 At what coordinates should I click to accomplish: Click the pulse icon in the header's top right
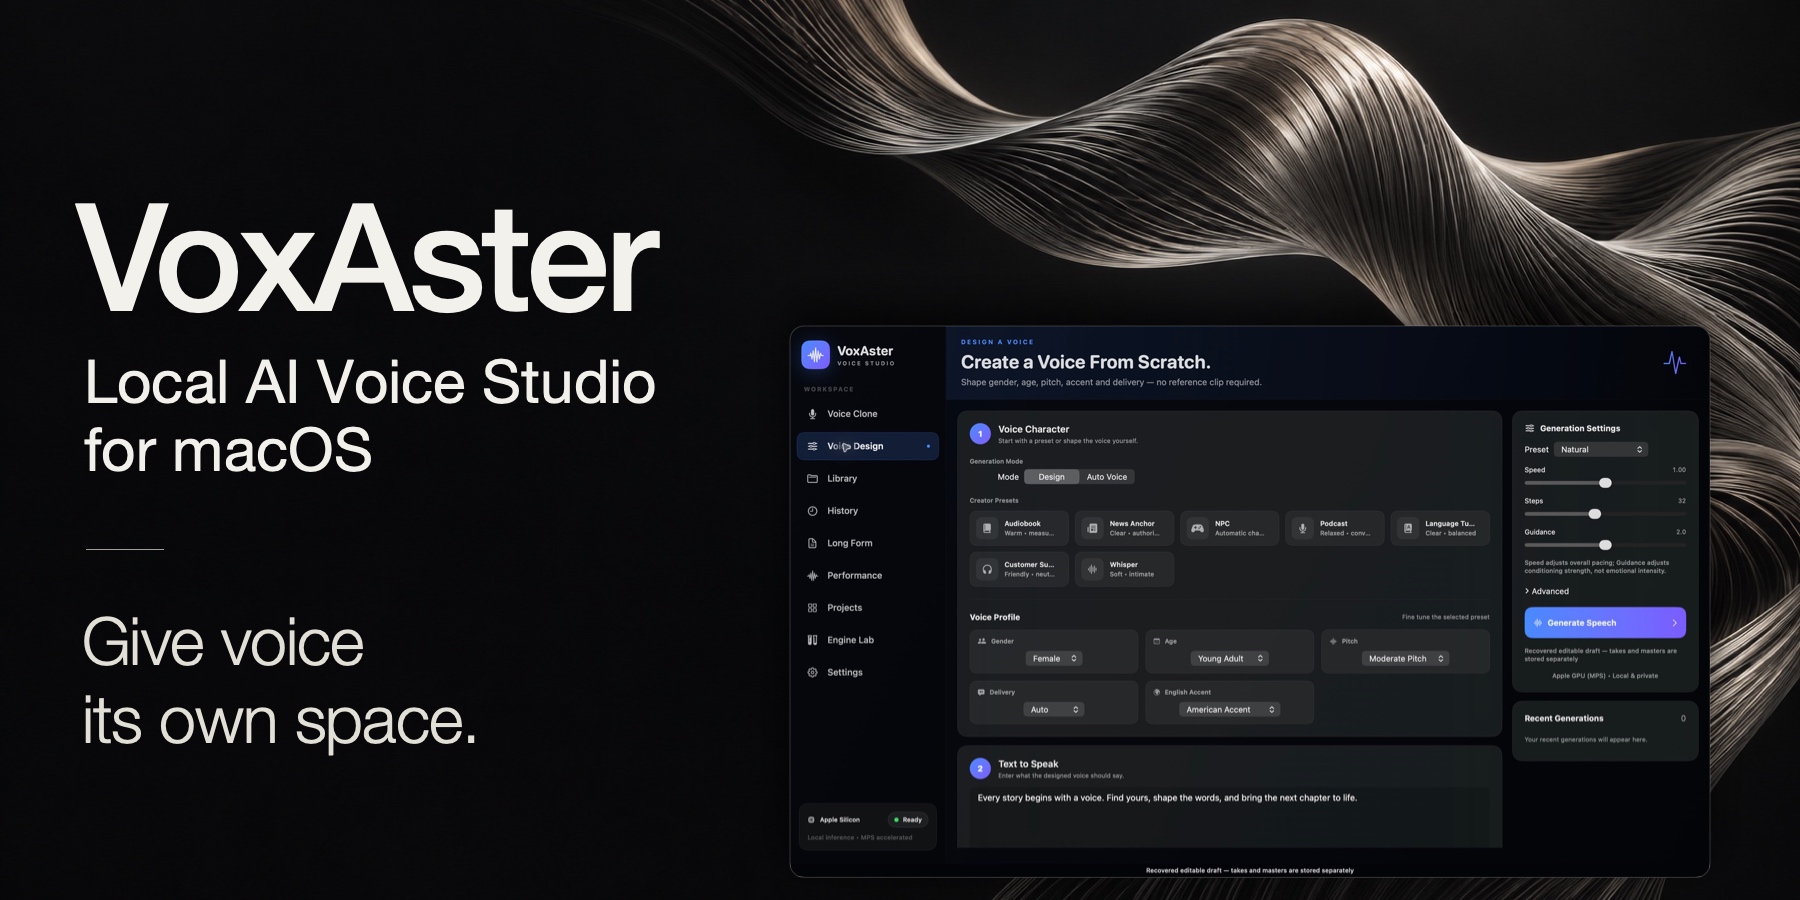pyautogui.click(x=1674, y=362)
